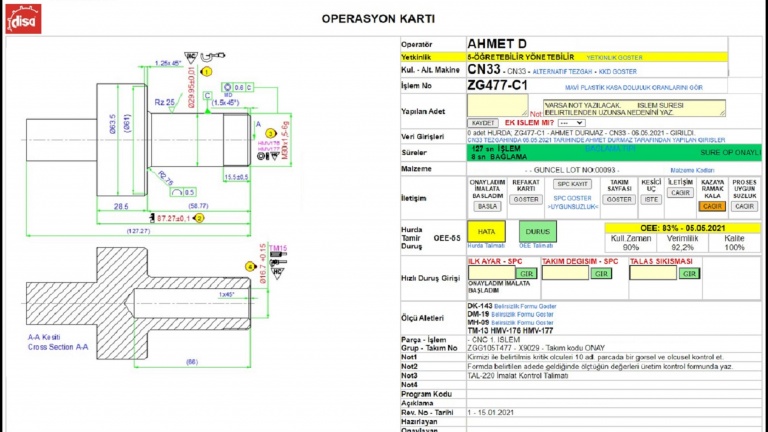Open Belirsizlik Formu Goster for MH-09
768x432 pixels.
click(x=522, y=323)
